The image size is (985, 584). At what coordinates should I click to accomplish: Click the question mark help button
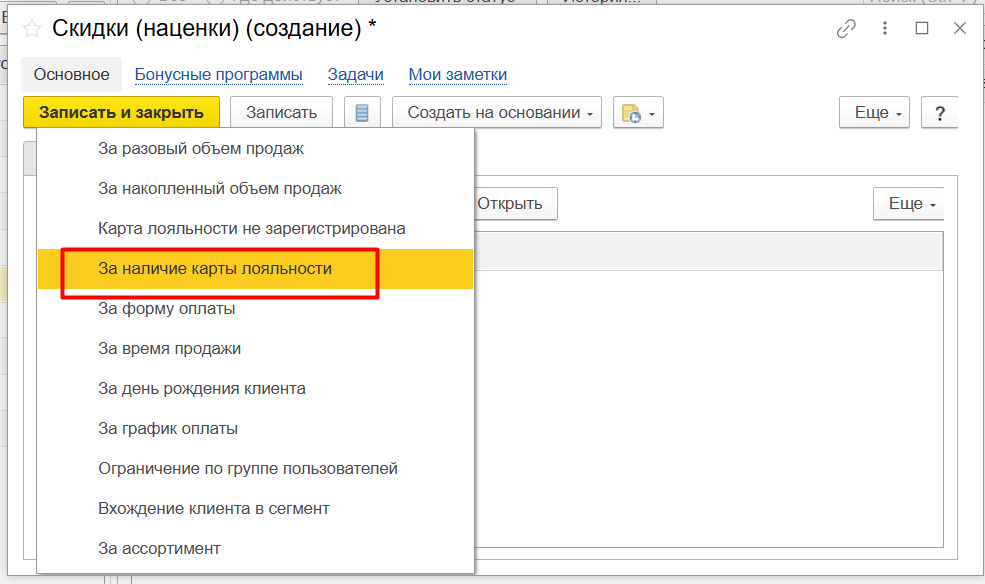click(940, 113)
